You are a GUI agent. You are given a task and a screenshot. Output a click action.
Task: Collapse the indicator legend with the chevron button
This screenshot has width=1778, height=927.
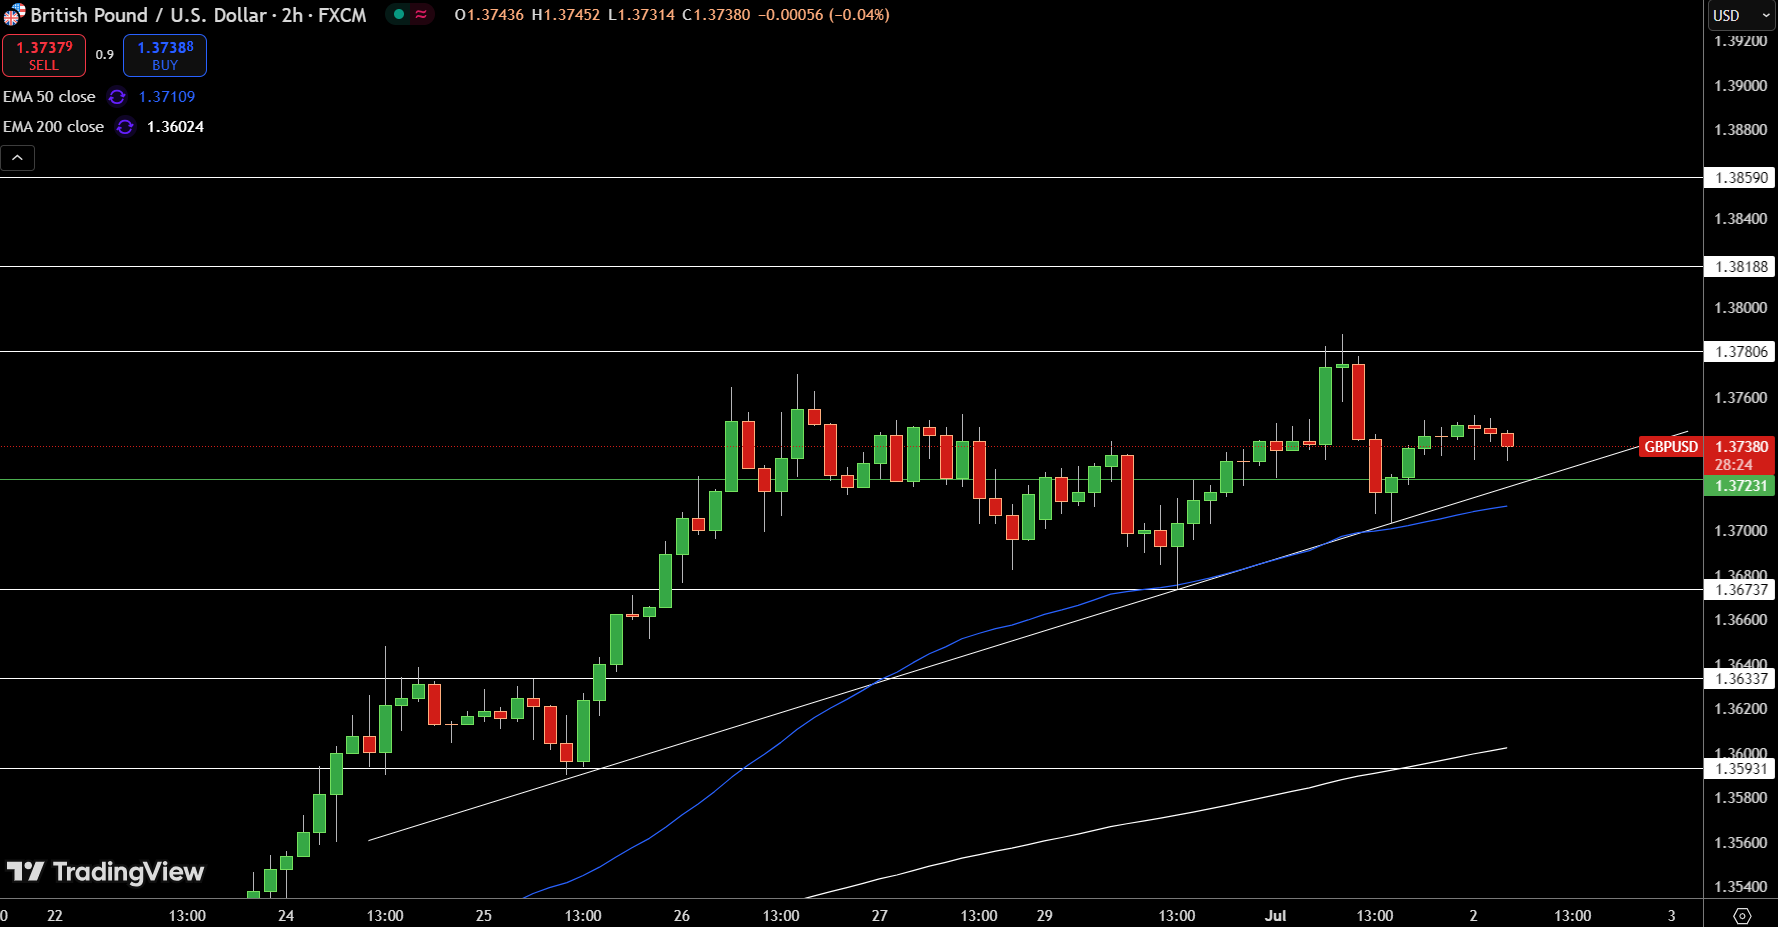(18, 158)
